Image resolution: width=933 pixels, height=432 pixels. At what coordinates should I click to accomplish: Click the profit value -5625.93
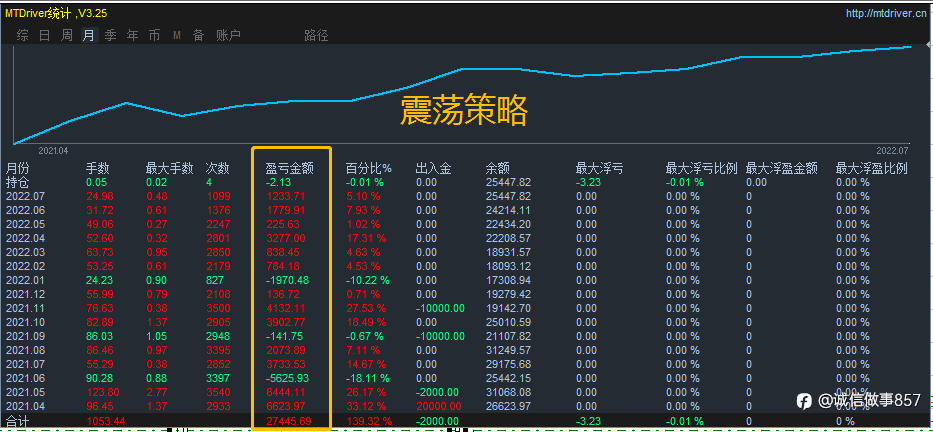point(288,378)
